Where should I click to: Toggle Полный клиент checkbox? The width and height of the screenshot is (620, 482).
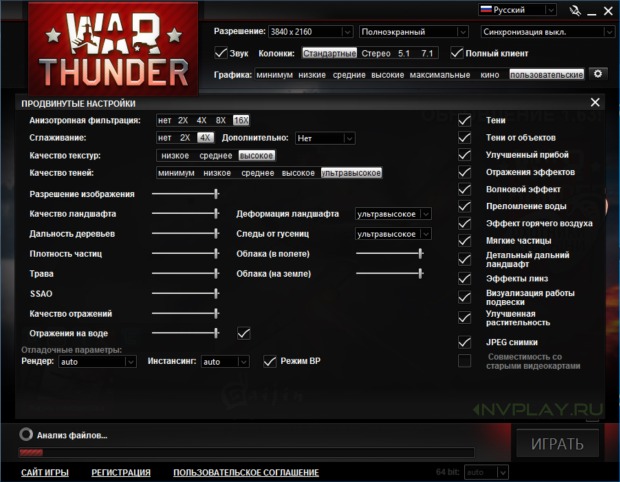pyautogui.click(x=457, y=53)
